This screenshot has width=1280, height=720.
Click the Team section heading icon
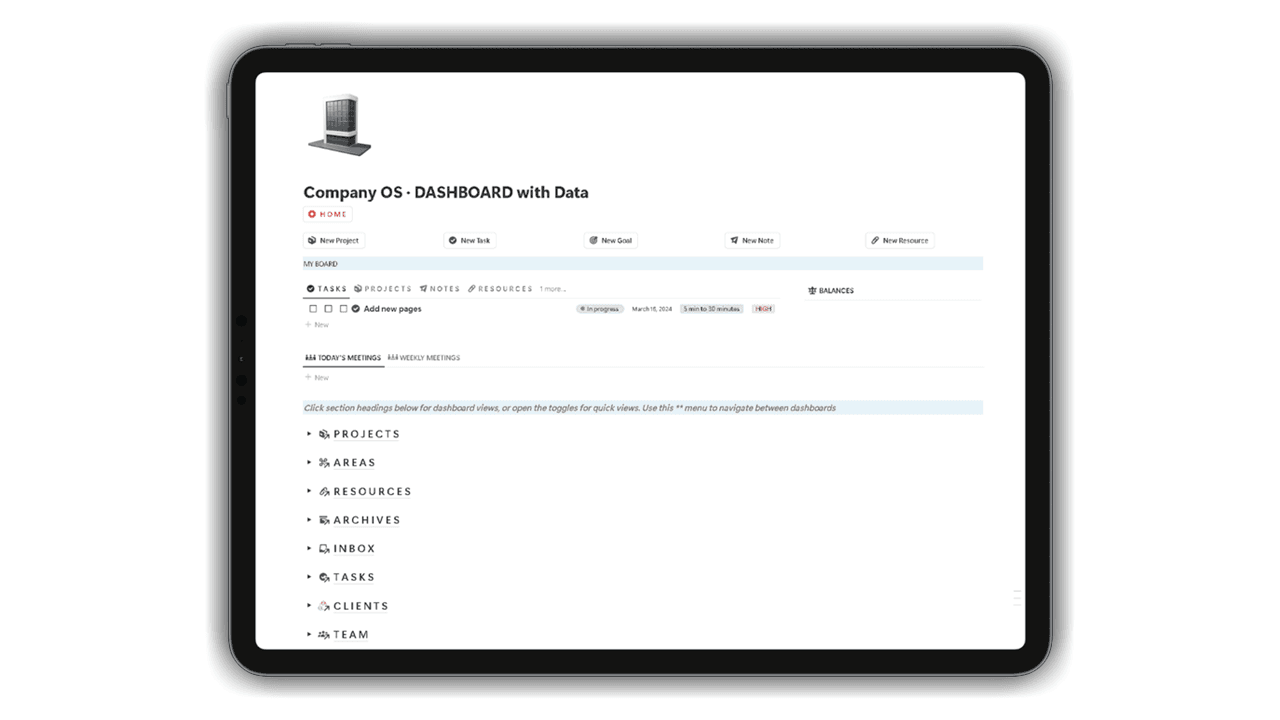324,635
